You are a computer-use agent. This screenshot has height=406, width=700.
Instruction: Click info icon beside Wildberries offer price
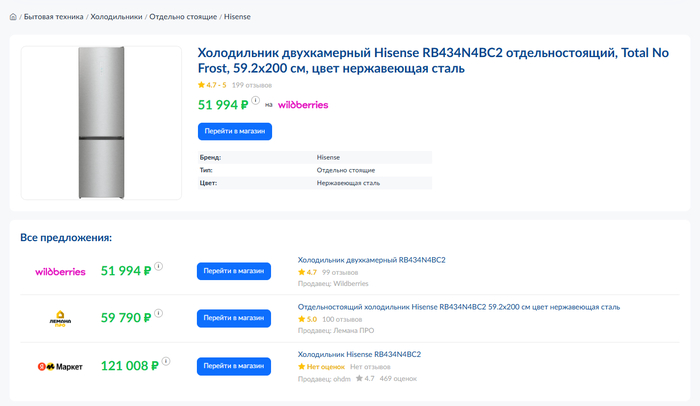click(x=159, y=267)
